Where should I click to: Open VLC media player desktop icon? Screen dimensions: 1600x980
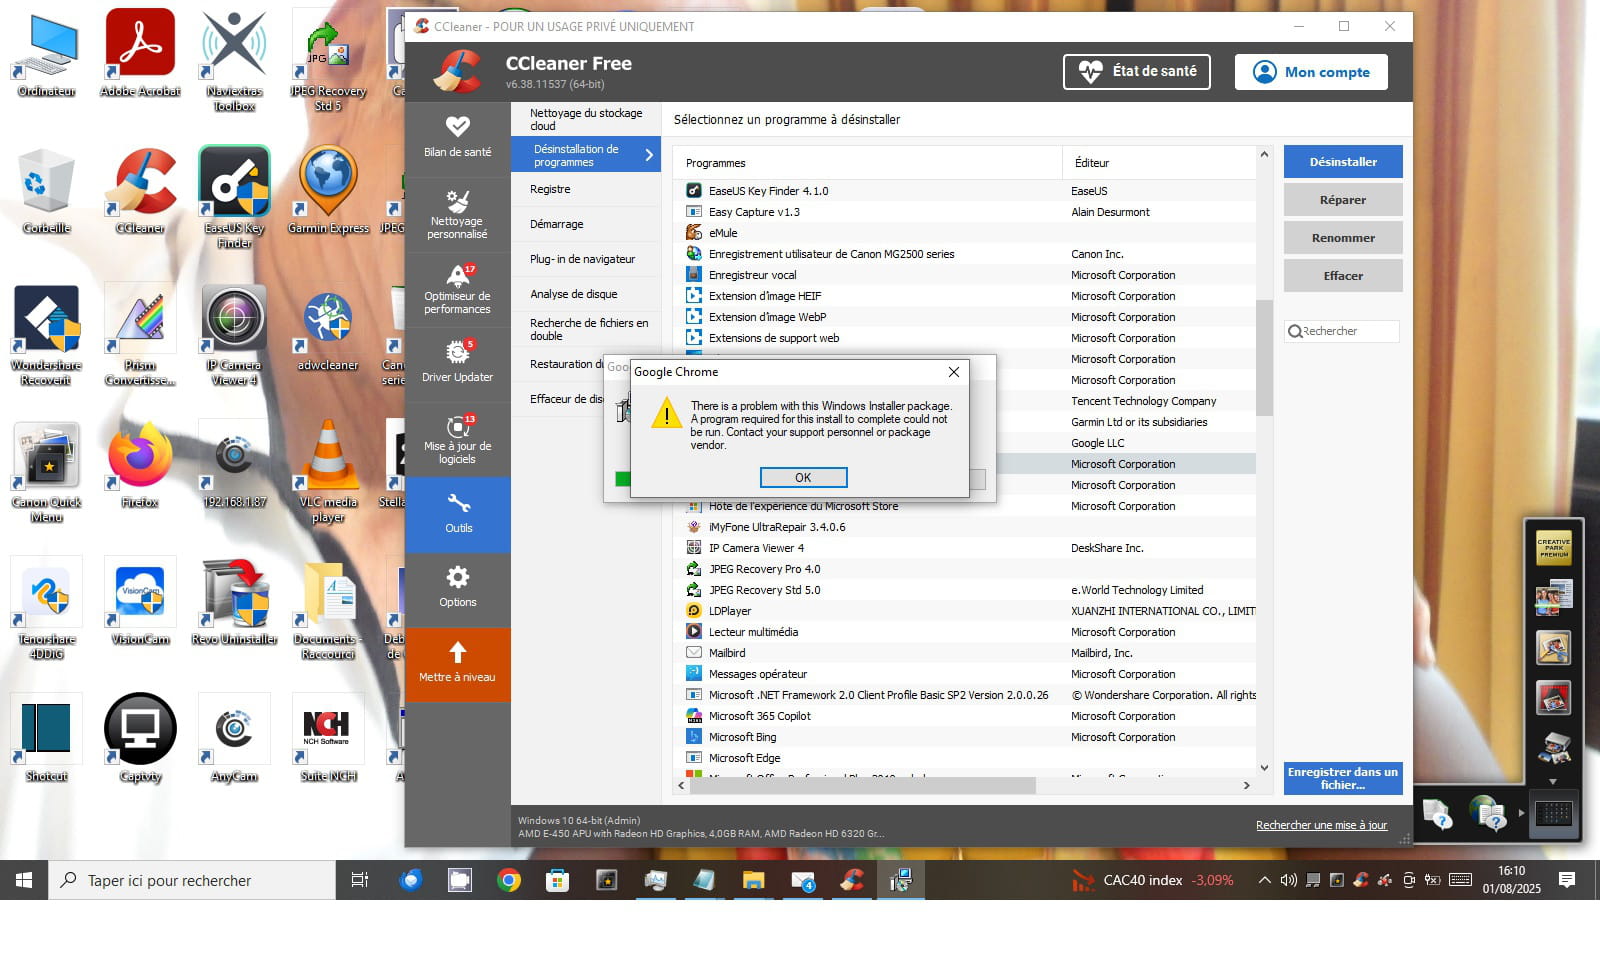click(328, 472)
